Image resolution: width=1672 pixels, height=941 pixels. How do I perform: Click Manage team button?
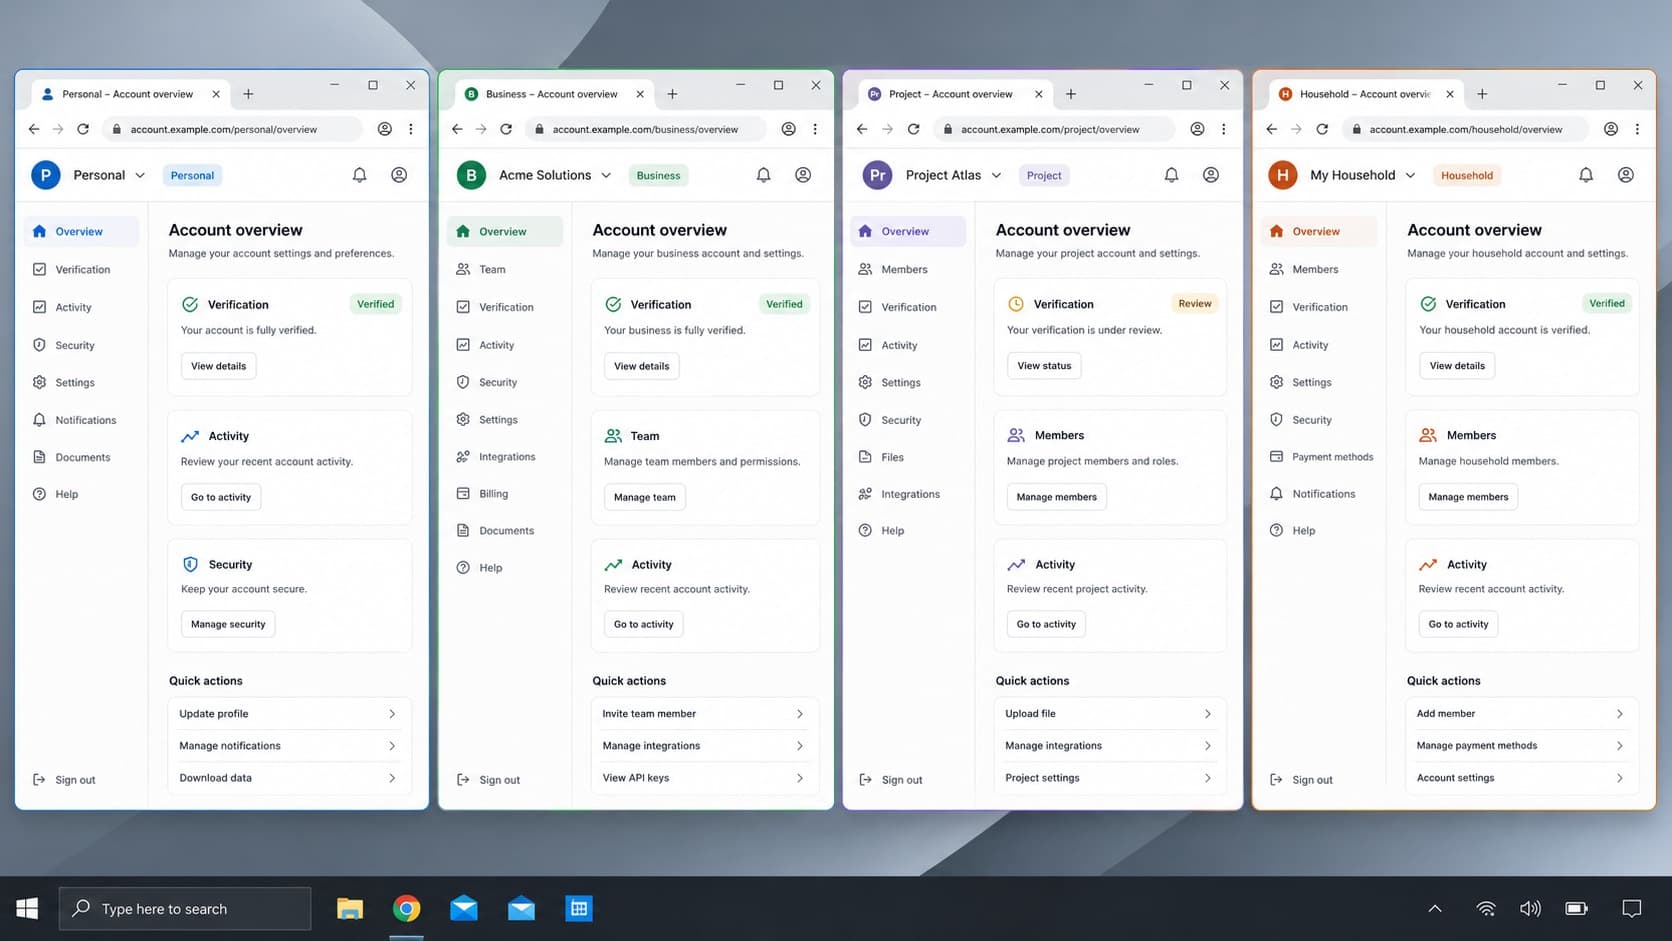(644, 497)
